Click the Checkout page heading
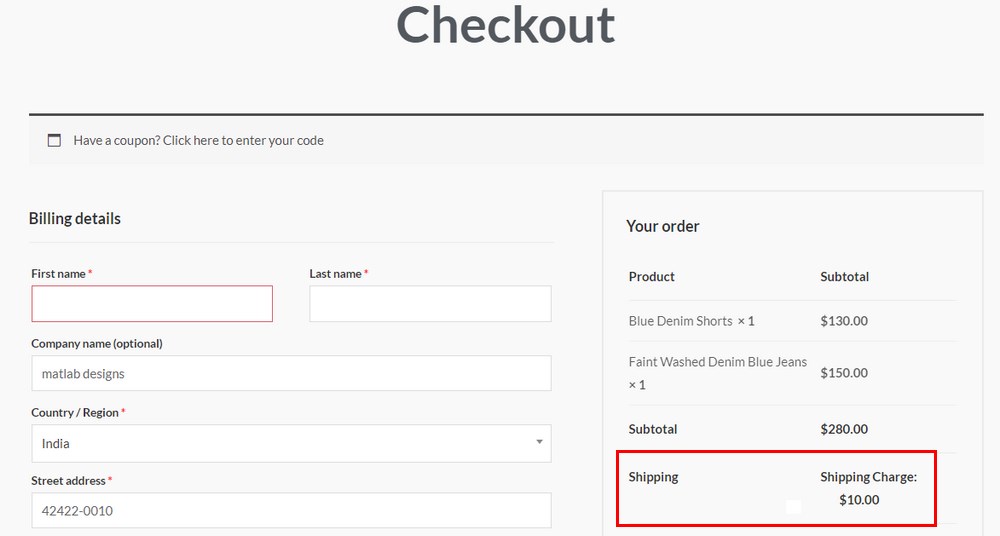Screen dimensions: 1000x536 click(x=506, y=26)
